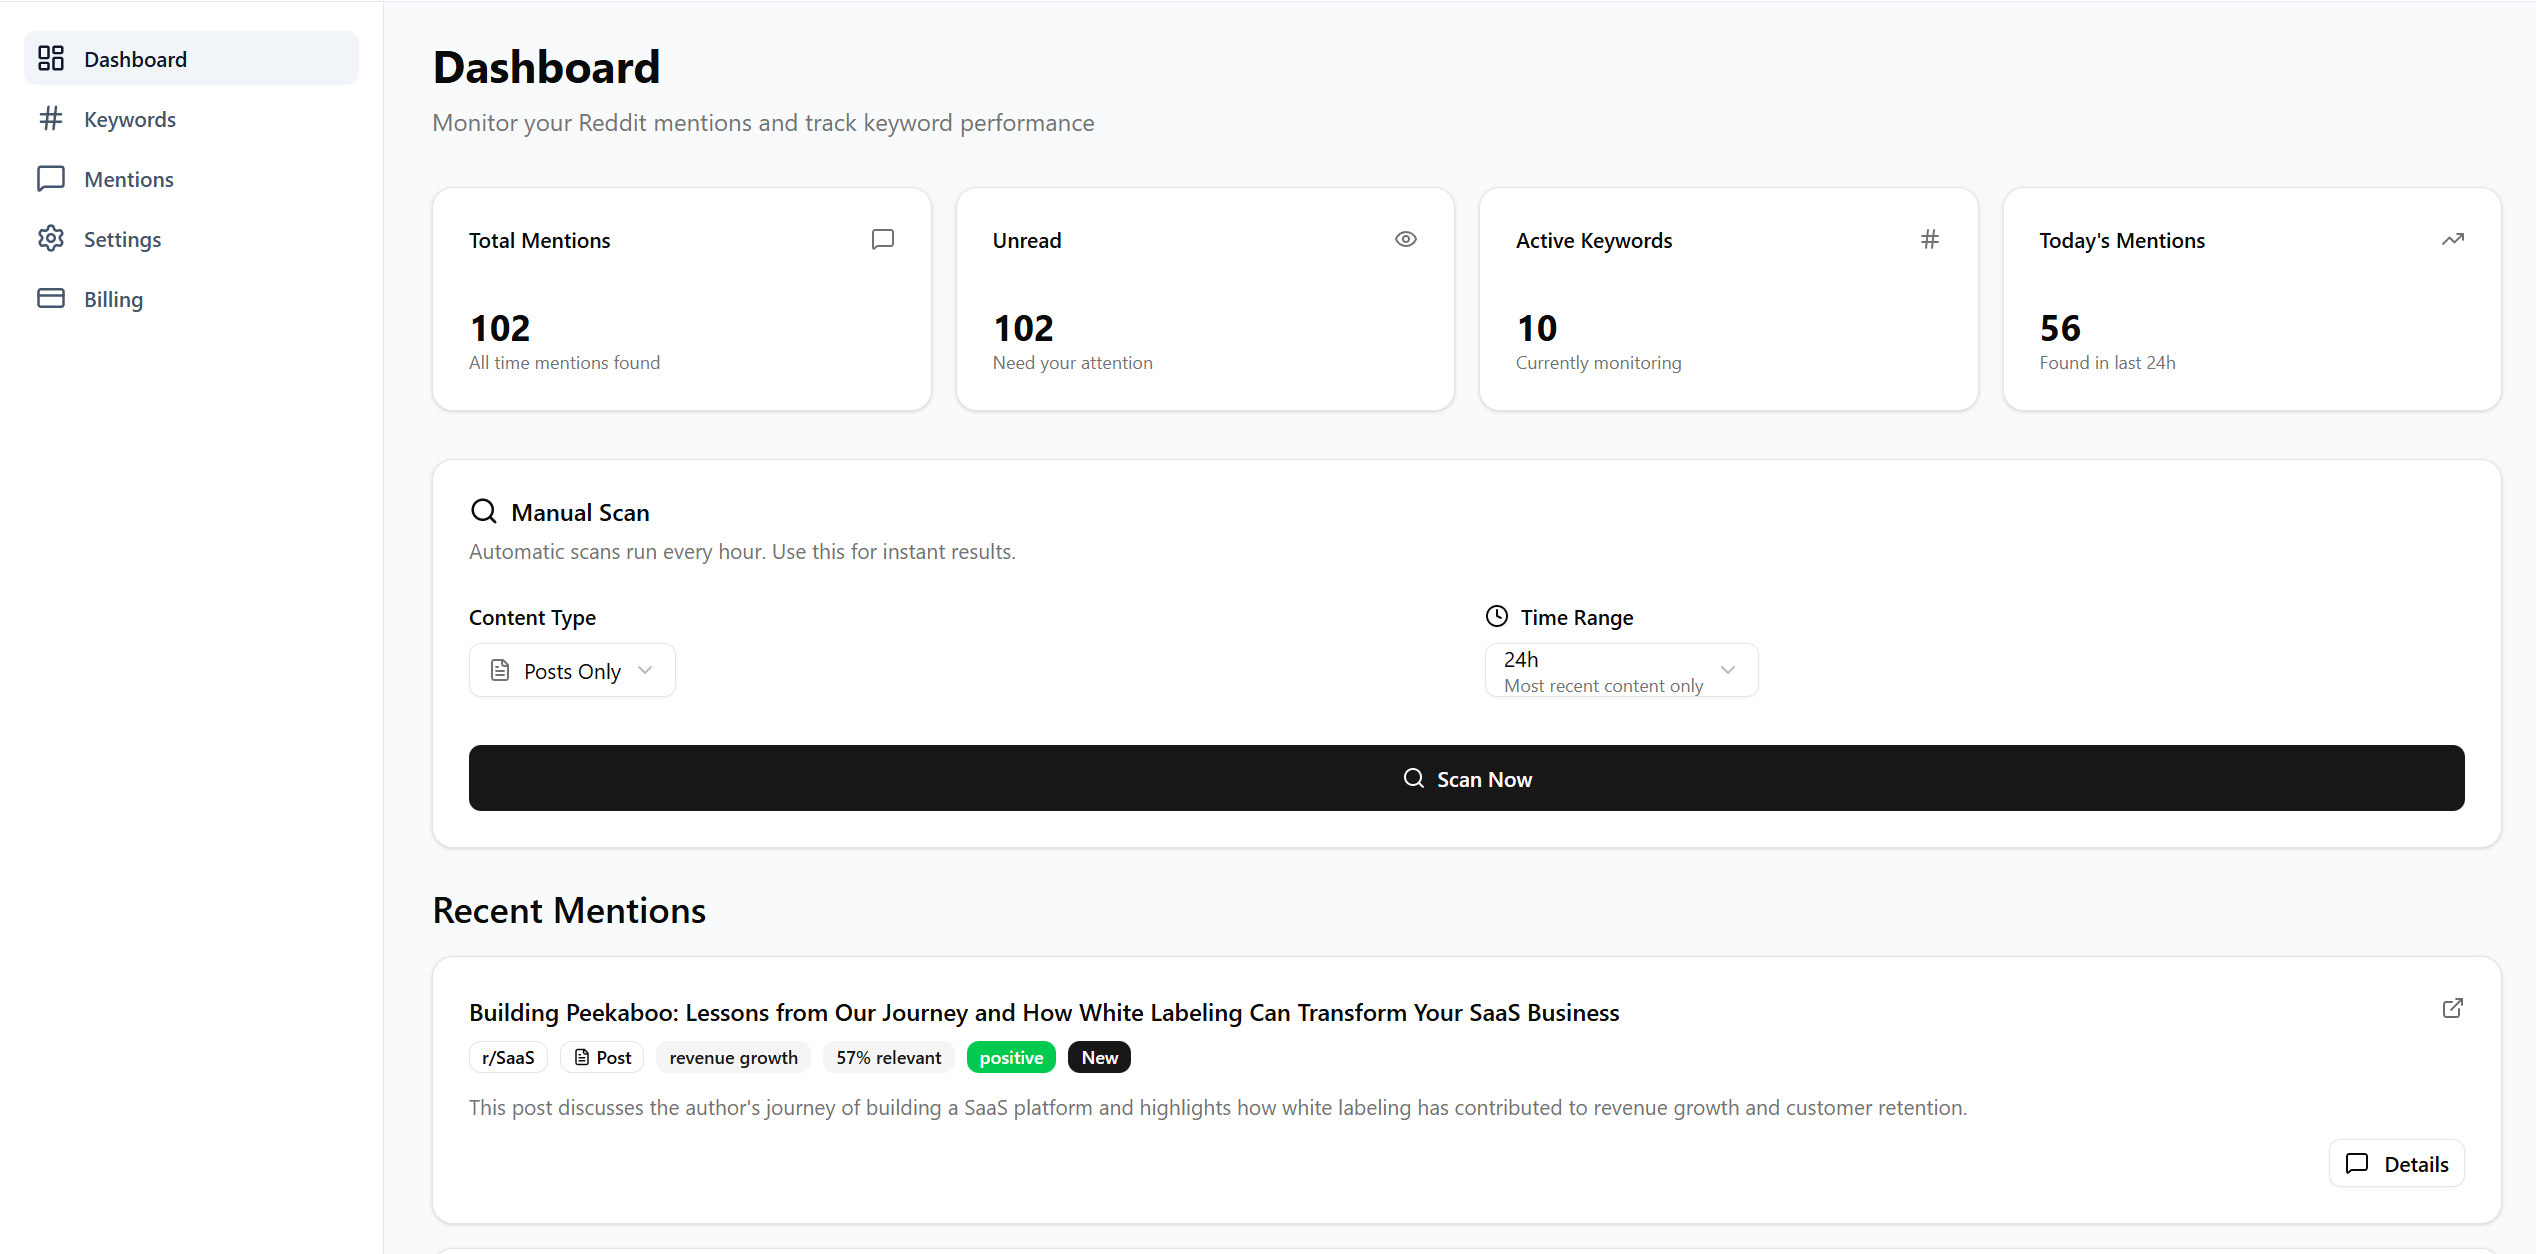Viewport: 2536px width, 1254px height.
Task: Click the Dashboard grid icon in sidebar
Action: click(x=51, y=58)
